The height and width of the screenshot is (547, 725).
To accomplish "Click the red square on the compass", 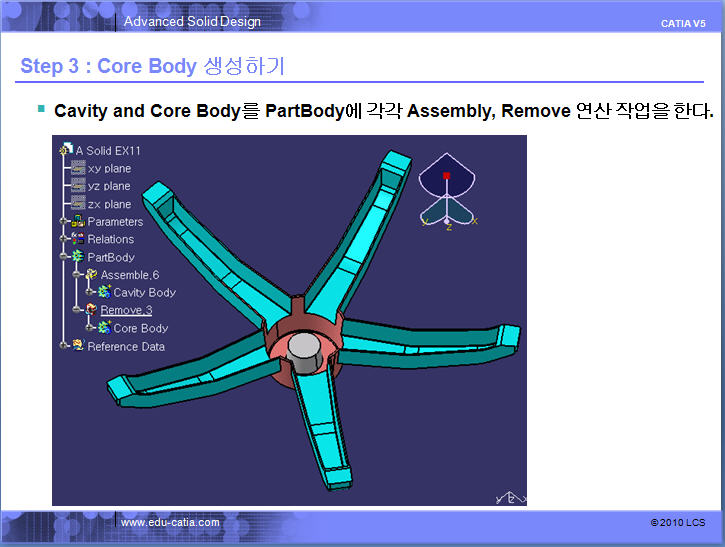I will [446, 176].
